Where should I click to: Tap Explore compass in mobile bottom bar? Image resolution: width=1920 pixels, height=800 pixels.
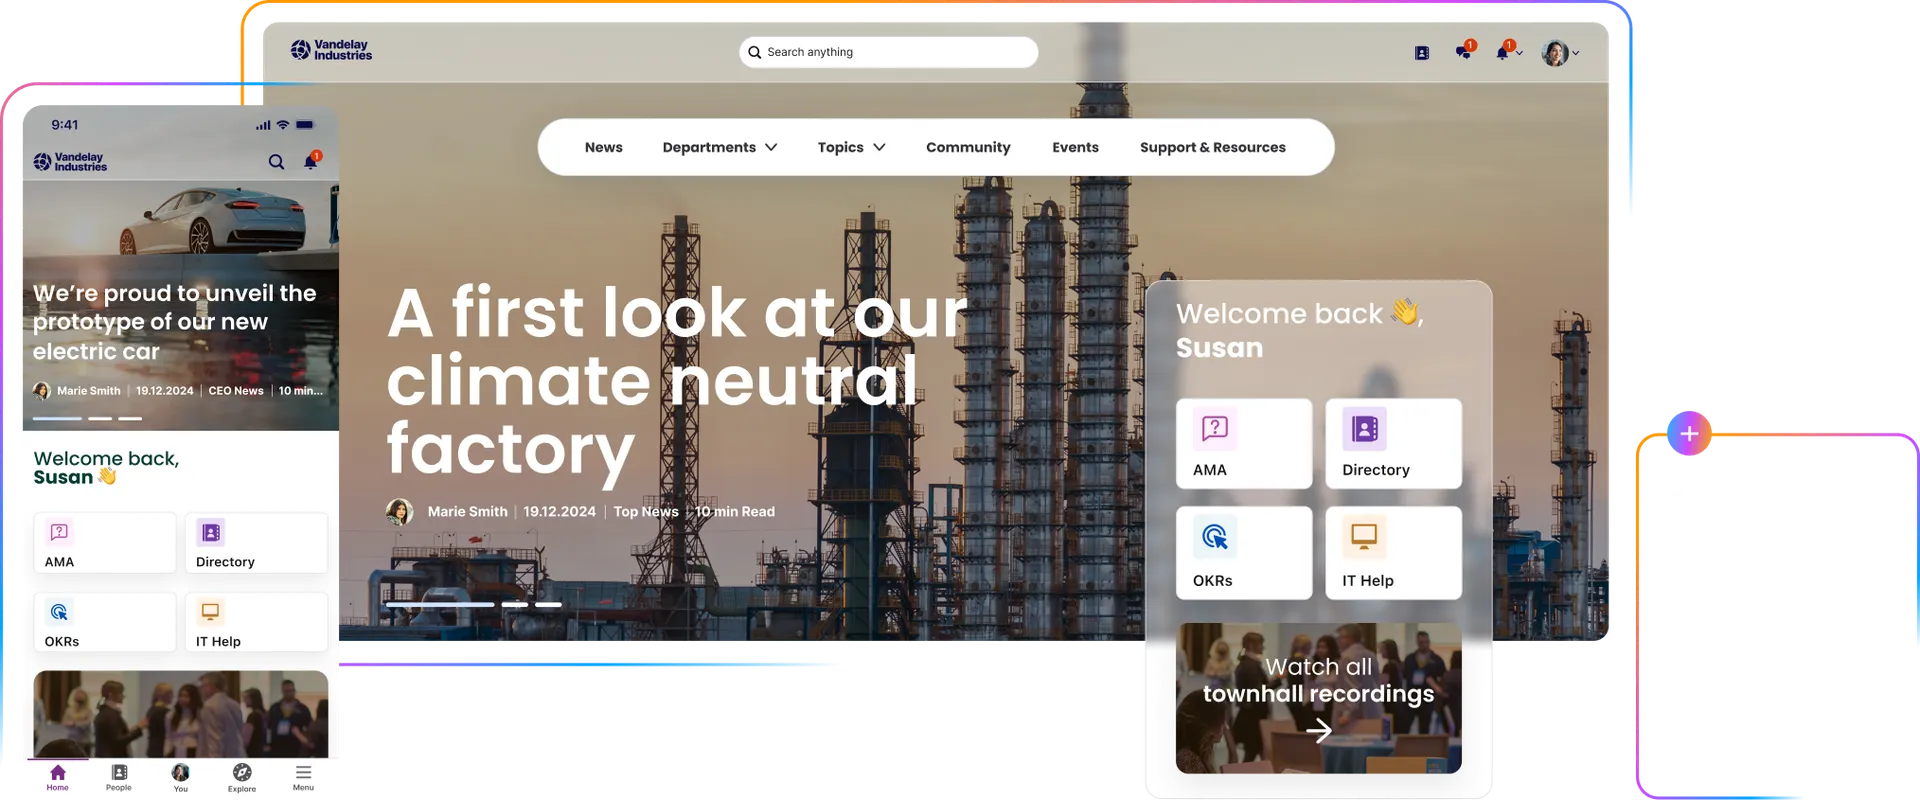(x=242, y=777)
